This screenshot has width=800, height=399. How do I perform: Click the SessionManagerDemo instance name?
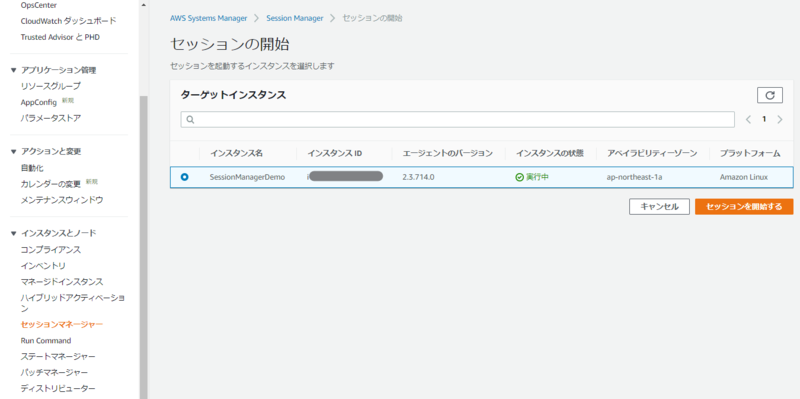(x=247, y=178)
